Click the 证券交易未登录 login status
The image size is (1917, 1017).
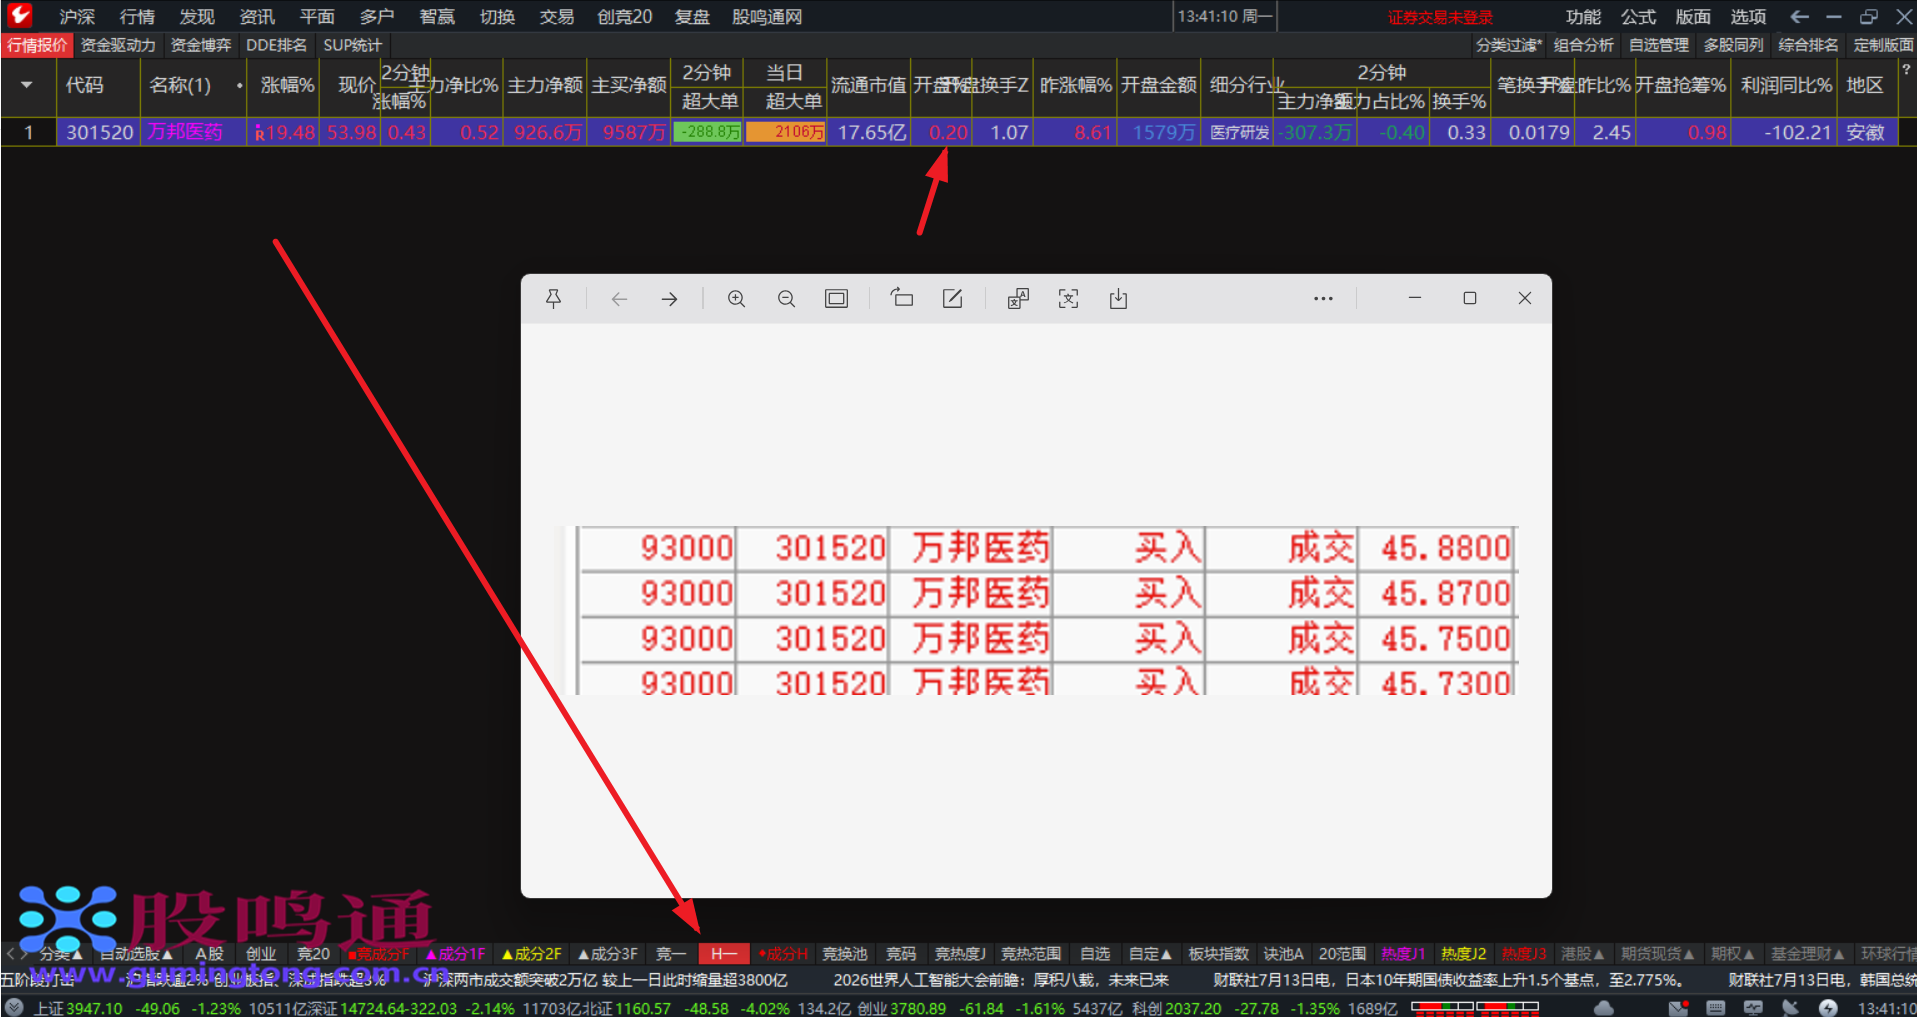pyautogui.click(x=1440, y=17)
